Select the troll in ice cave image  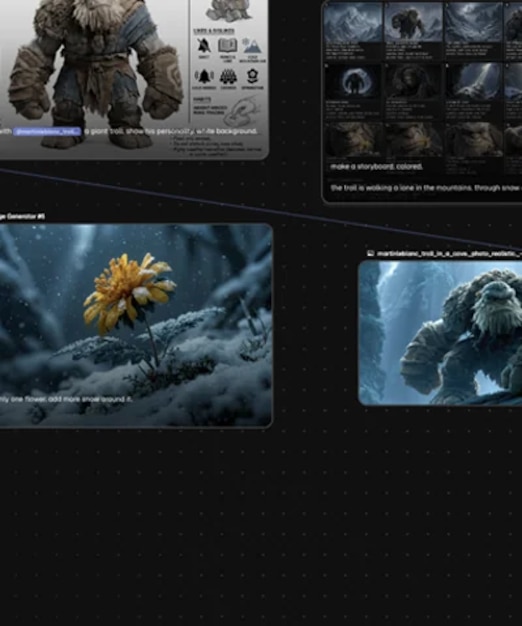pos(440,333)
